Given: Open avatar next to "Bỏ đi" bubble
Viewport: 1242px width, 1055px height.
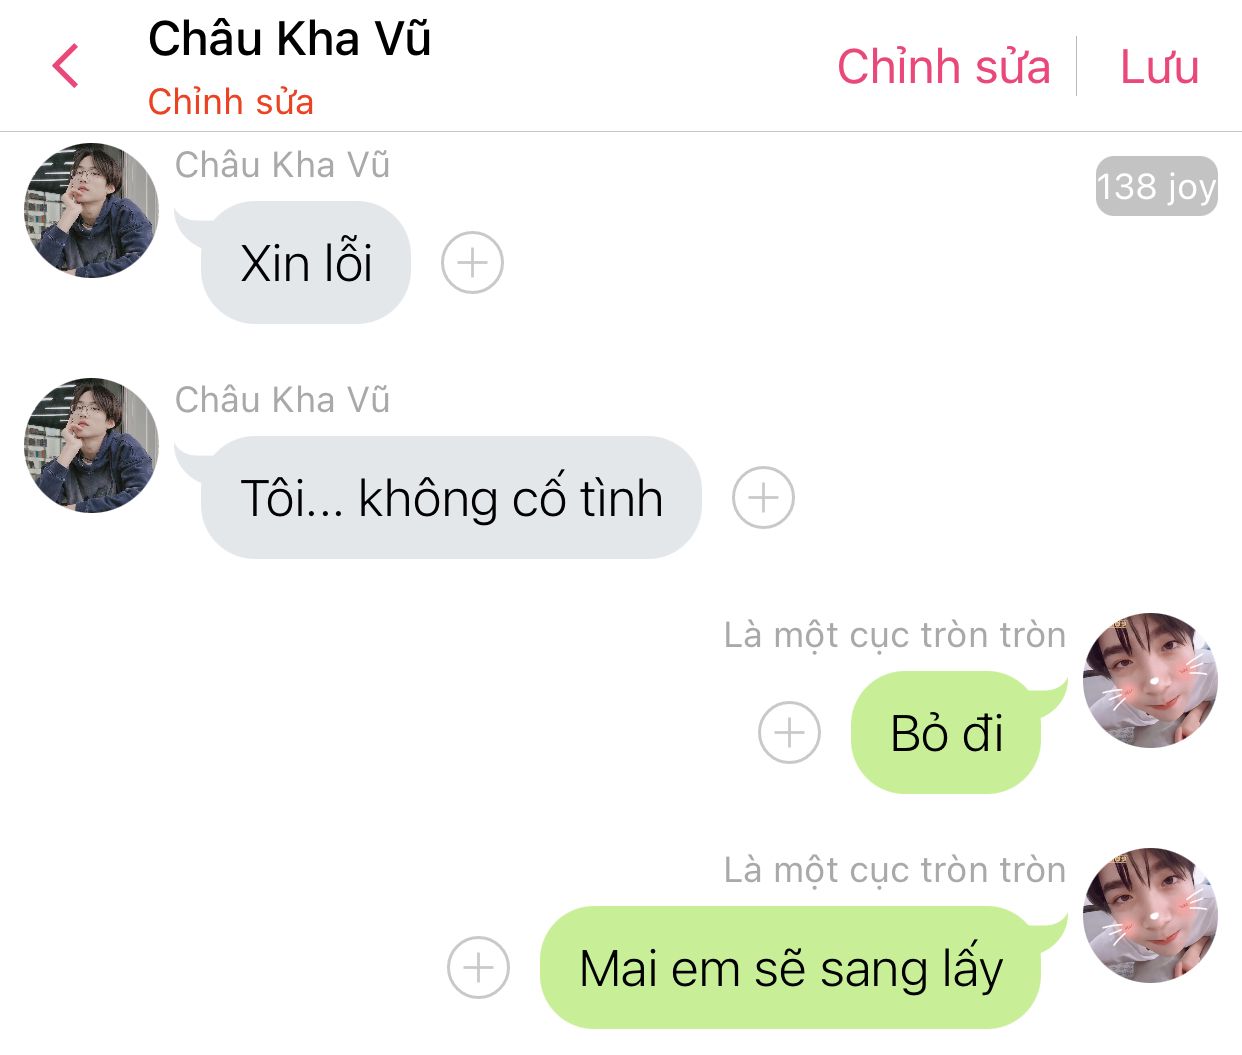Looking at the screenshot, I should 1150,680.
